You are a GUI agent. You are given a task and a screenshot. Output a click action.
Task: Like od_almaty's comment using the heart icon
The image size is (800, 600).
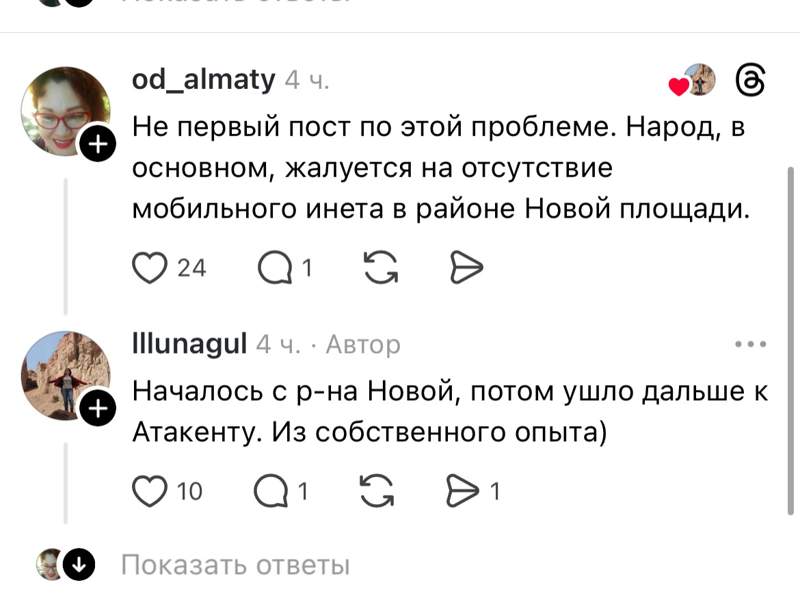(x=150, y=267)
